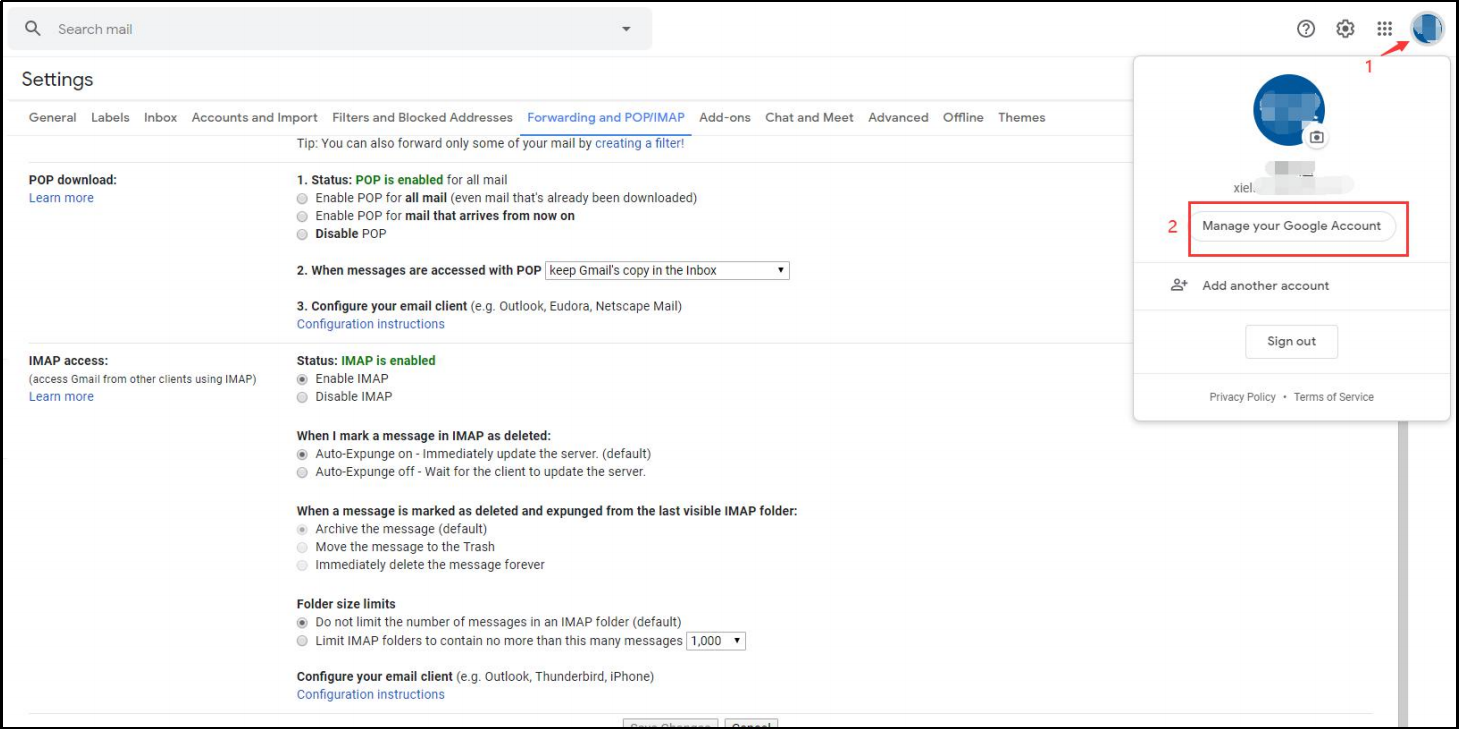This screenshot has height=729, width=1459.
Task: Expand search options arrow in search bar
Action: [626, 29]
